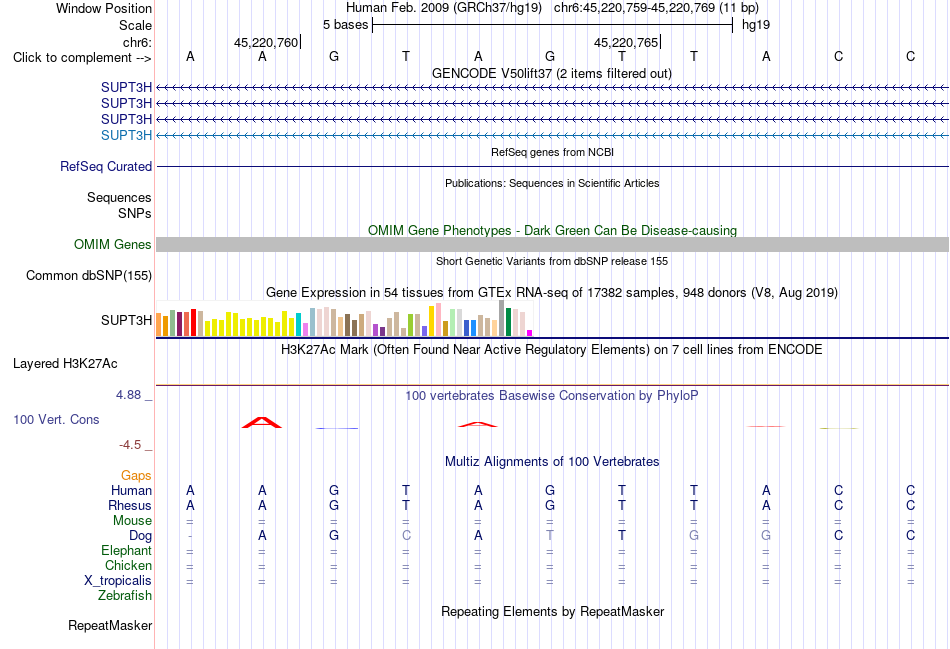Click the 'hg19' text by scale bar
The width and height of the screenshot is (950, 649).
756,25
